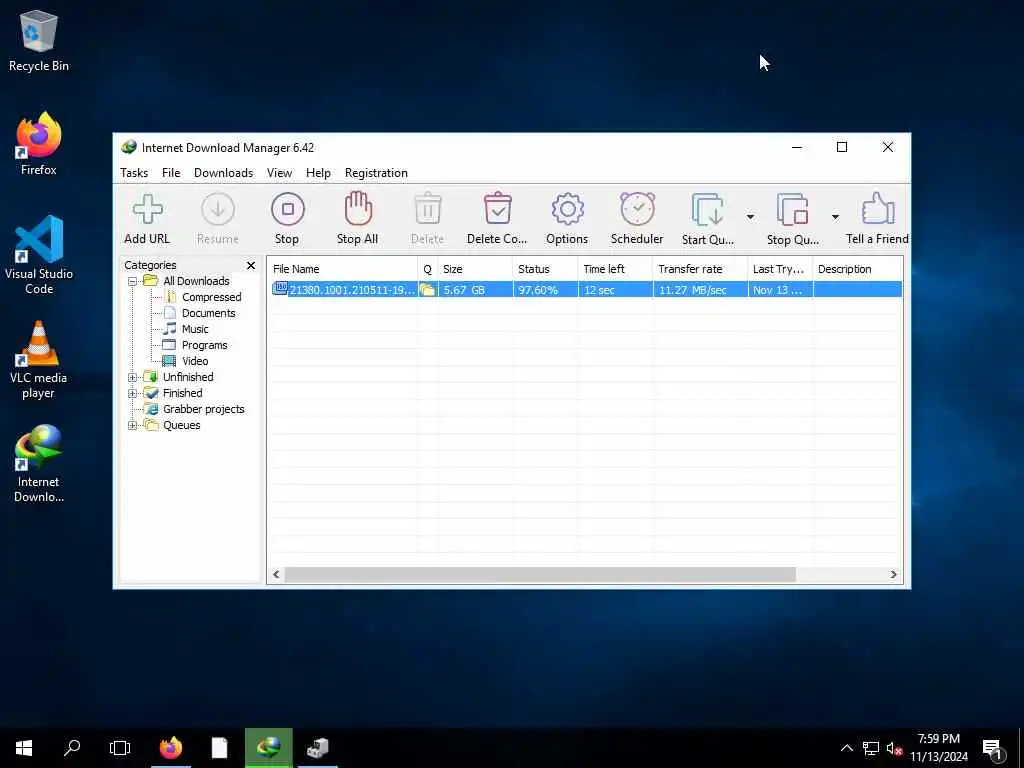Click the Add URL toolbar icon

(x=148, y=210)
